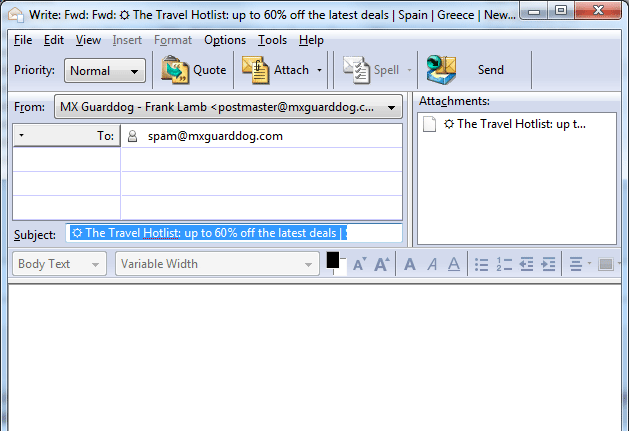Viewport: 629px width, 431px height.
Task: Toggle underline text formatting
Action: click(453, 264)
